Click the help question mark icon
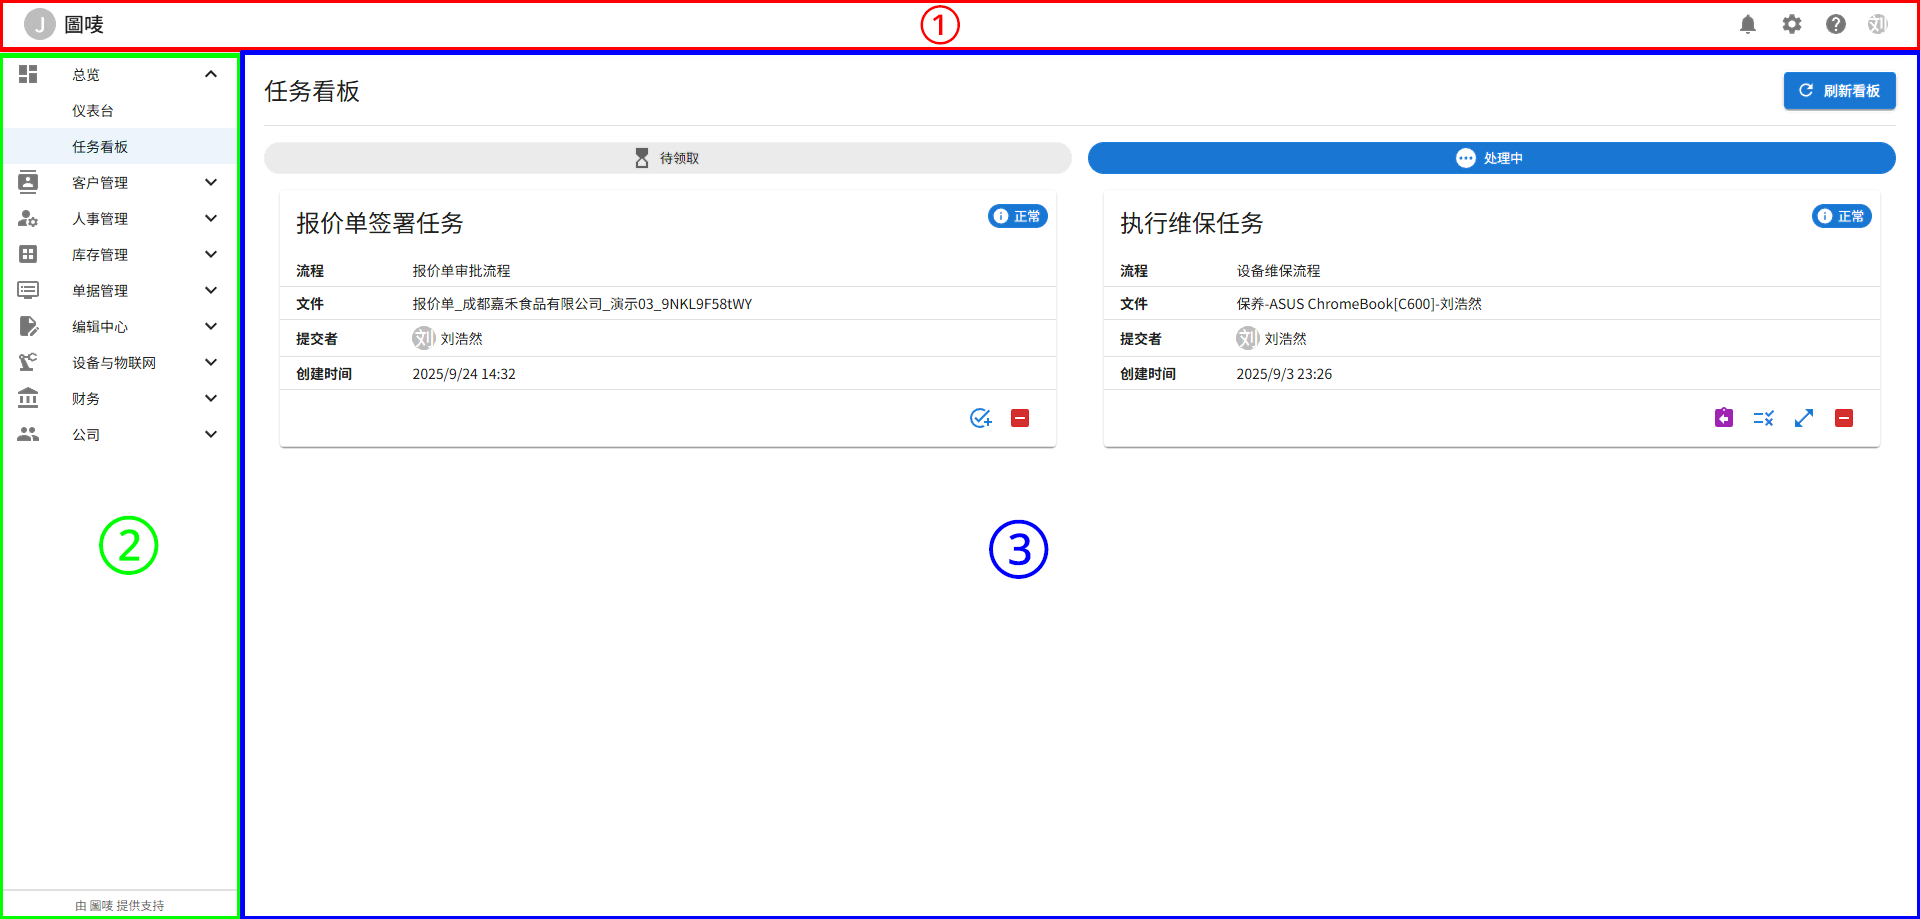The height and width of the screenshot is (919, 1920). [x=1835, y=25]
